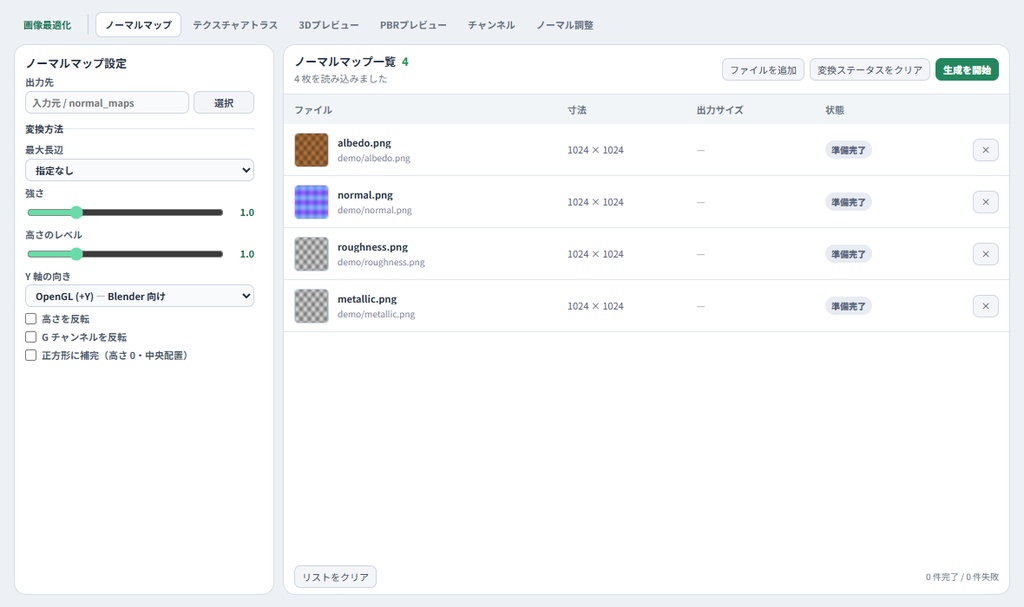This screenshot has height=607, width=1024.
Task: Click the 準備完了 badge for normal.png
Action: coord(848,202)
